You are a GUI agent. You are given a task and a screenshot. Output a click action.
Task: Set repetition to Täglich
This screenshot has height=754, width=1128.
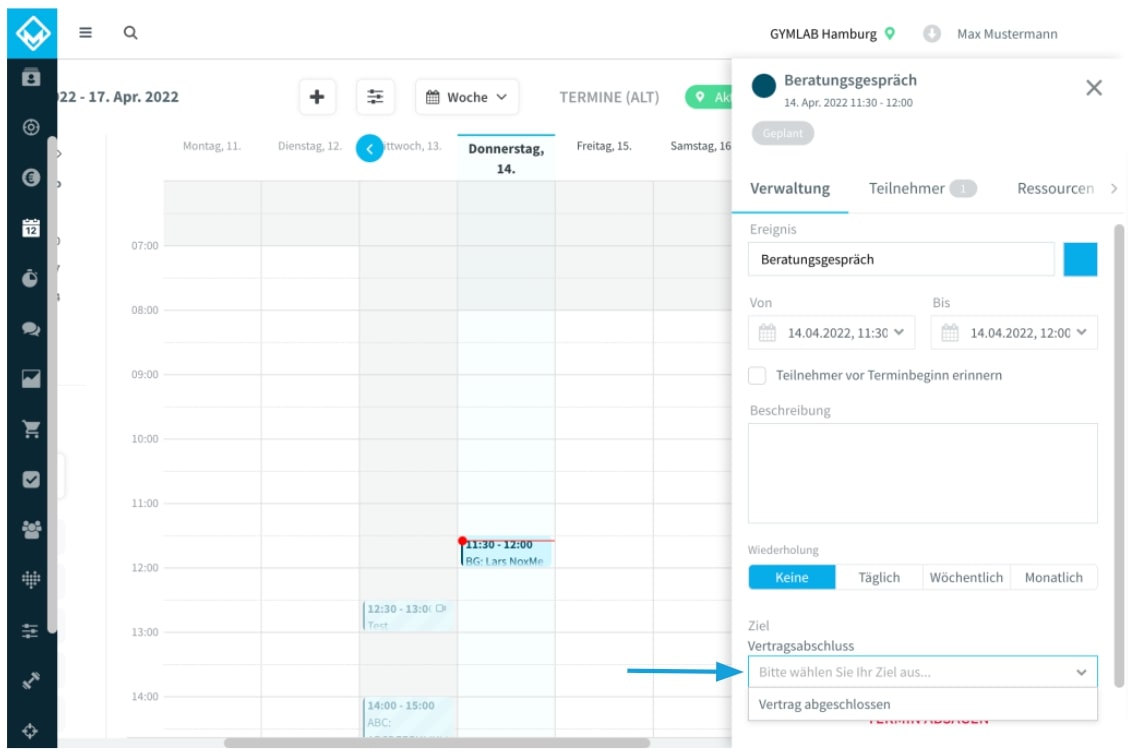click(879, 577)
